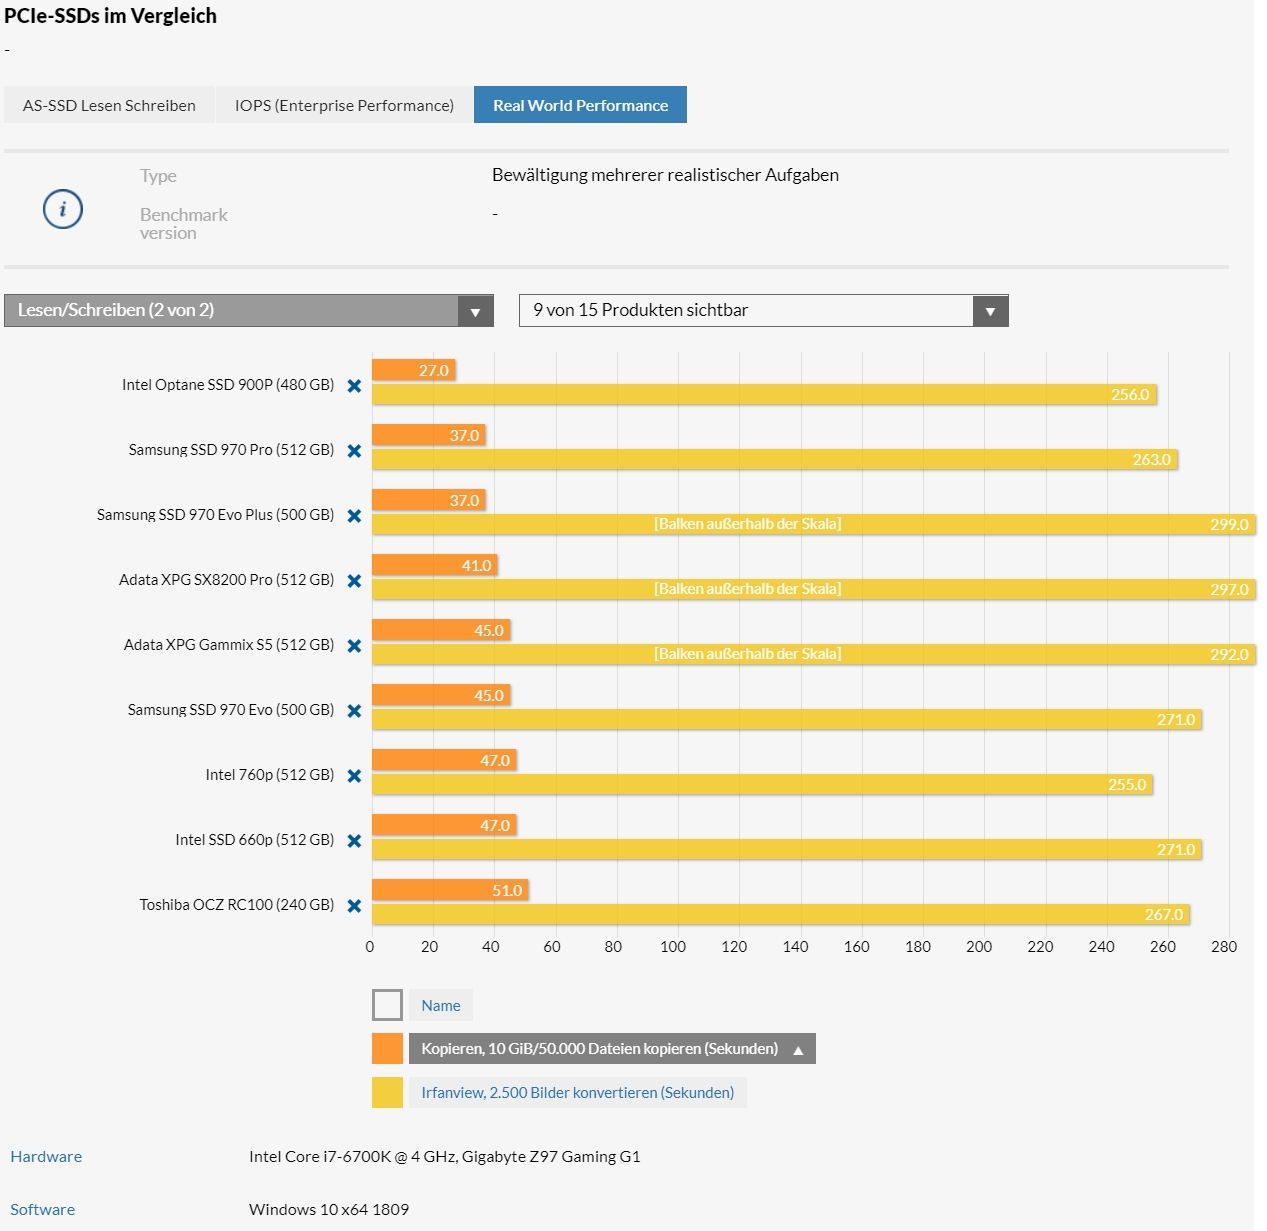1267x1231 pixels.
Task: Switch to AS-SSD Lesen Schreiben tab
Action: [109, 105]
